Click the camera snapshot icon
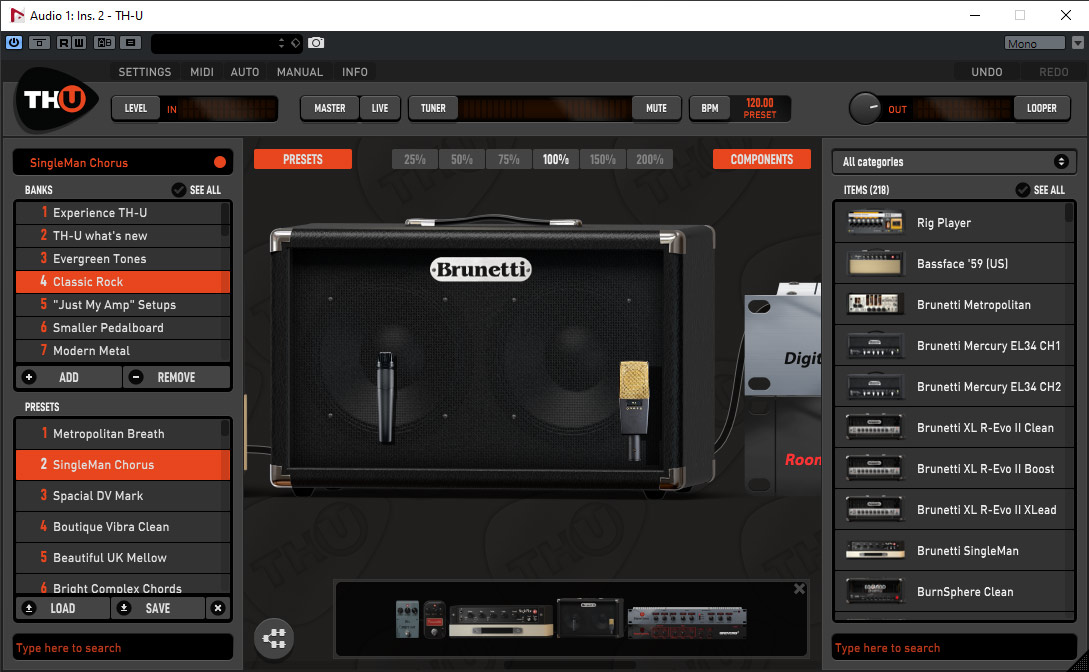Image resolution: width=1089 pixels, height=672 pixels. click(316, 43)
